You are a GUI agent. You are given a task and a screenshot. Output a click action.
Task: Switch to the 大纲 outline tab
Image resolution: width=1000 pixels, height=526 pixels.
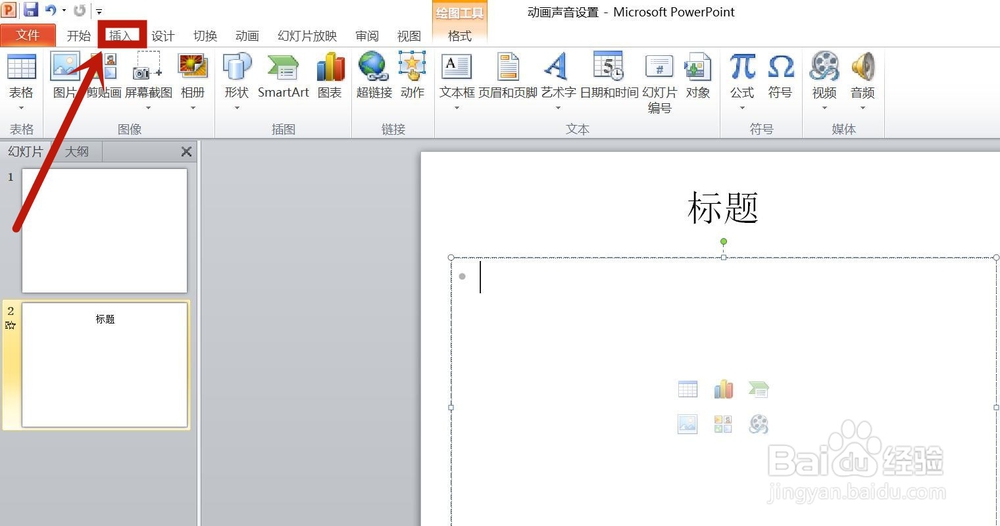(x=77, y=152)
